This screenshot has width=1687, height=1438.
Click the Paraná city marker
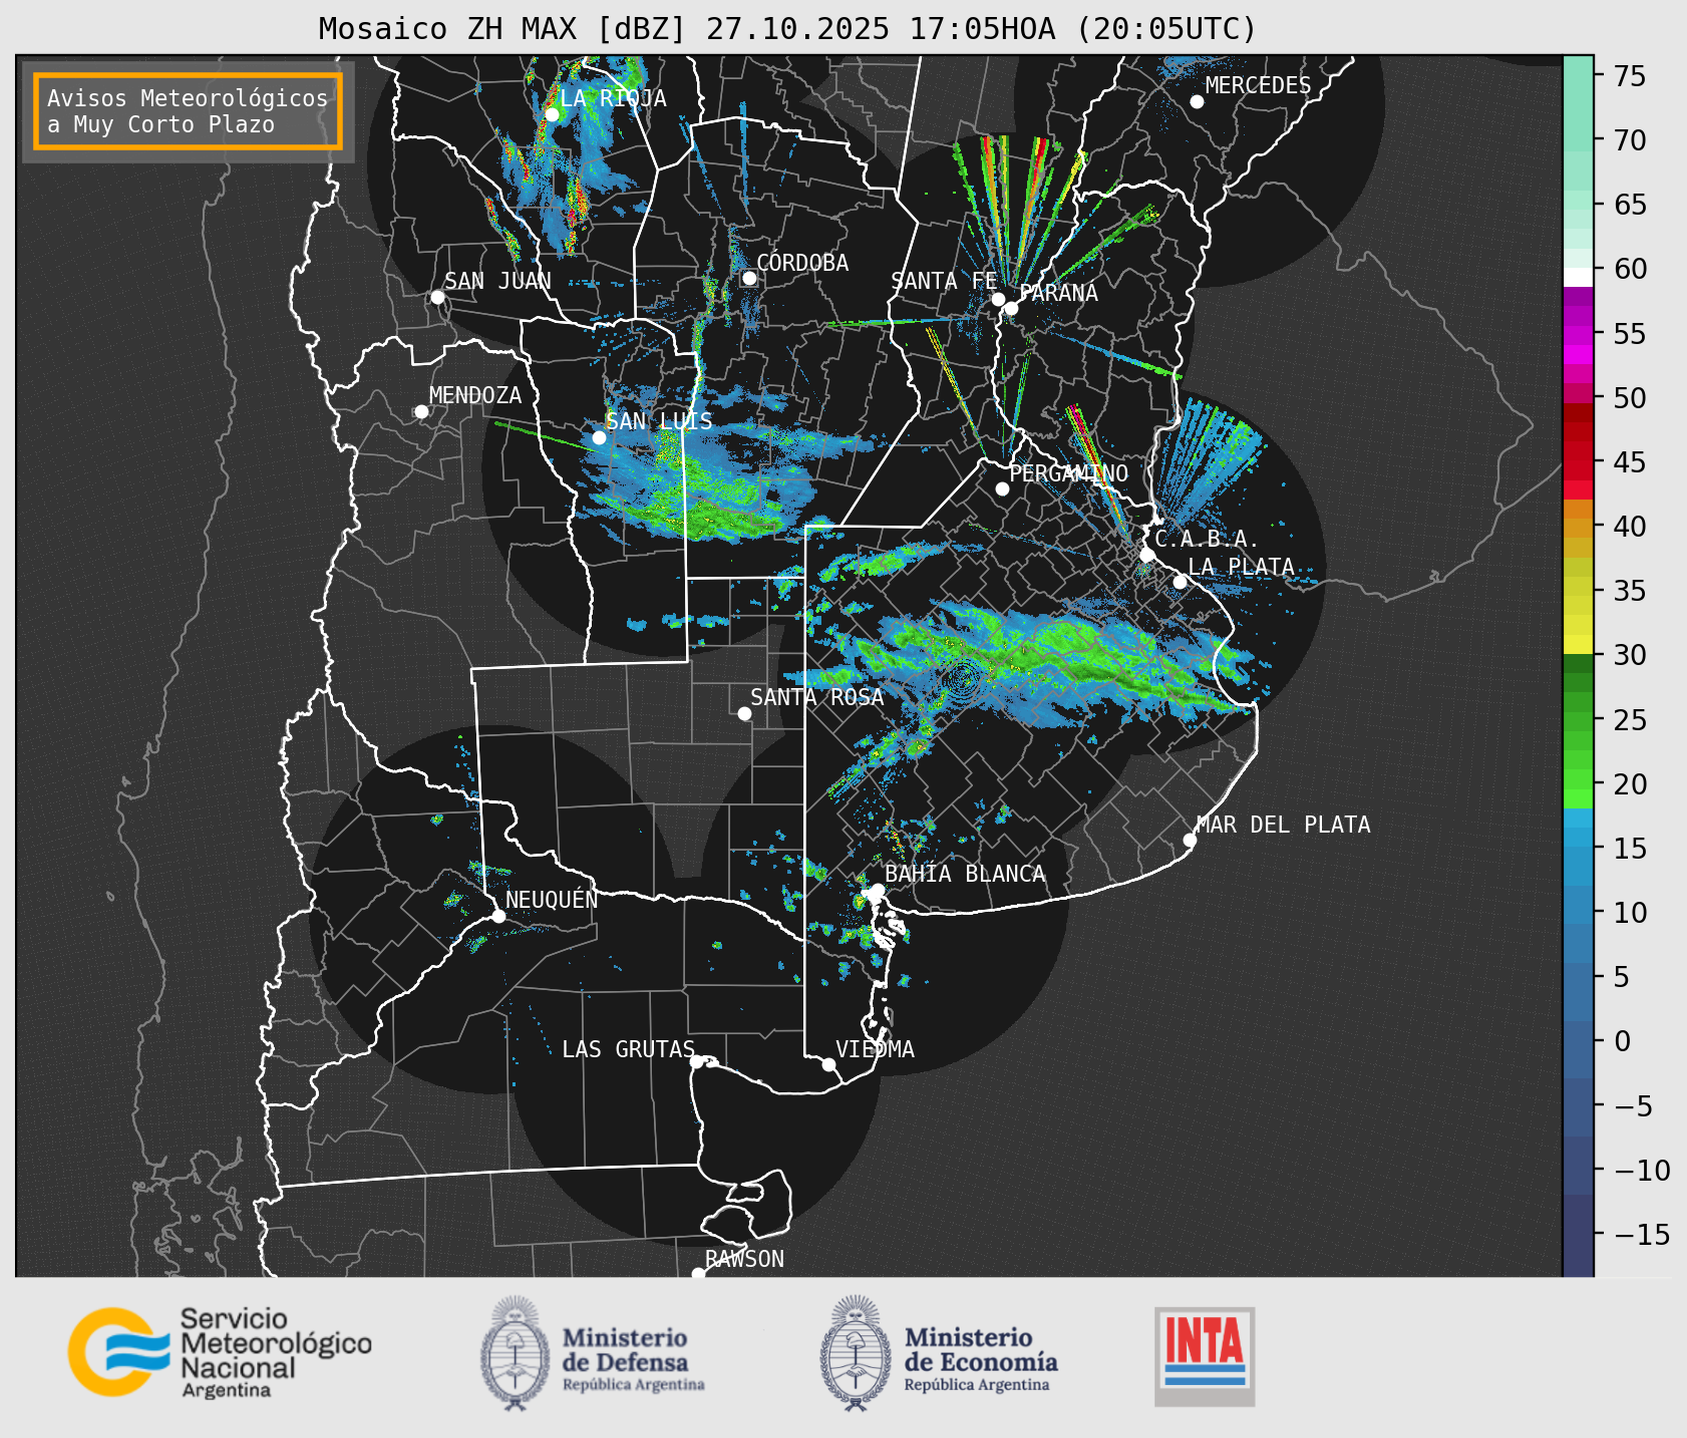[1011, 308]
